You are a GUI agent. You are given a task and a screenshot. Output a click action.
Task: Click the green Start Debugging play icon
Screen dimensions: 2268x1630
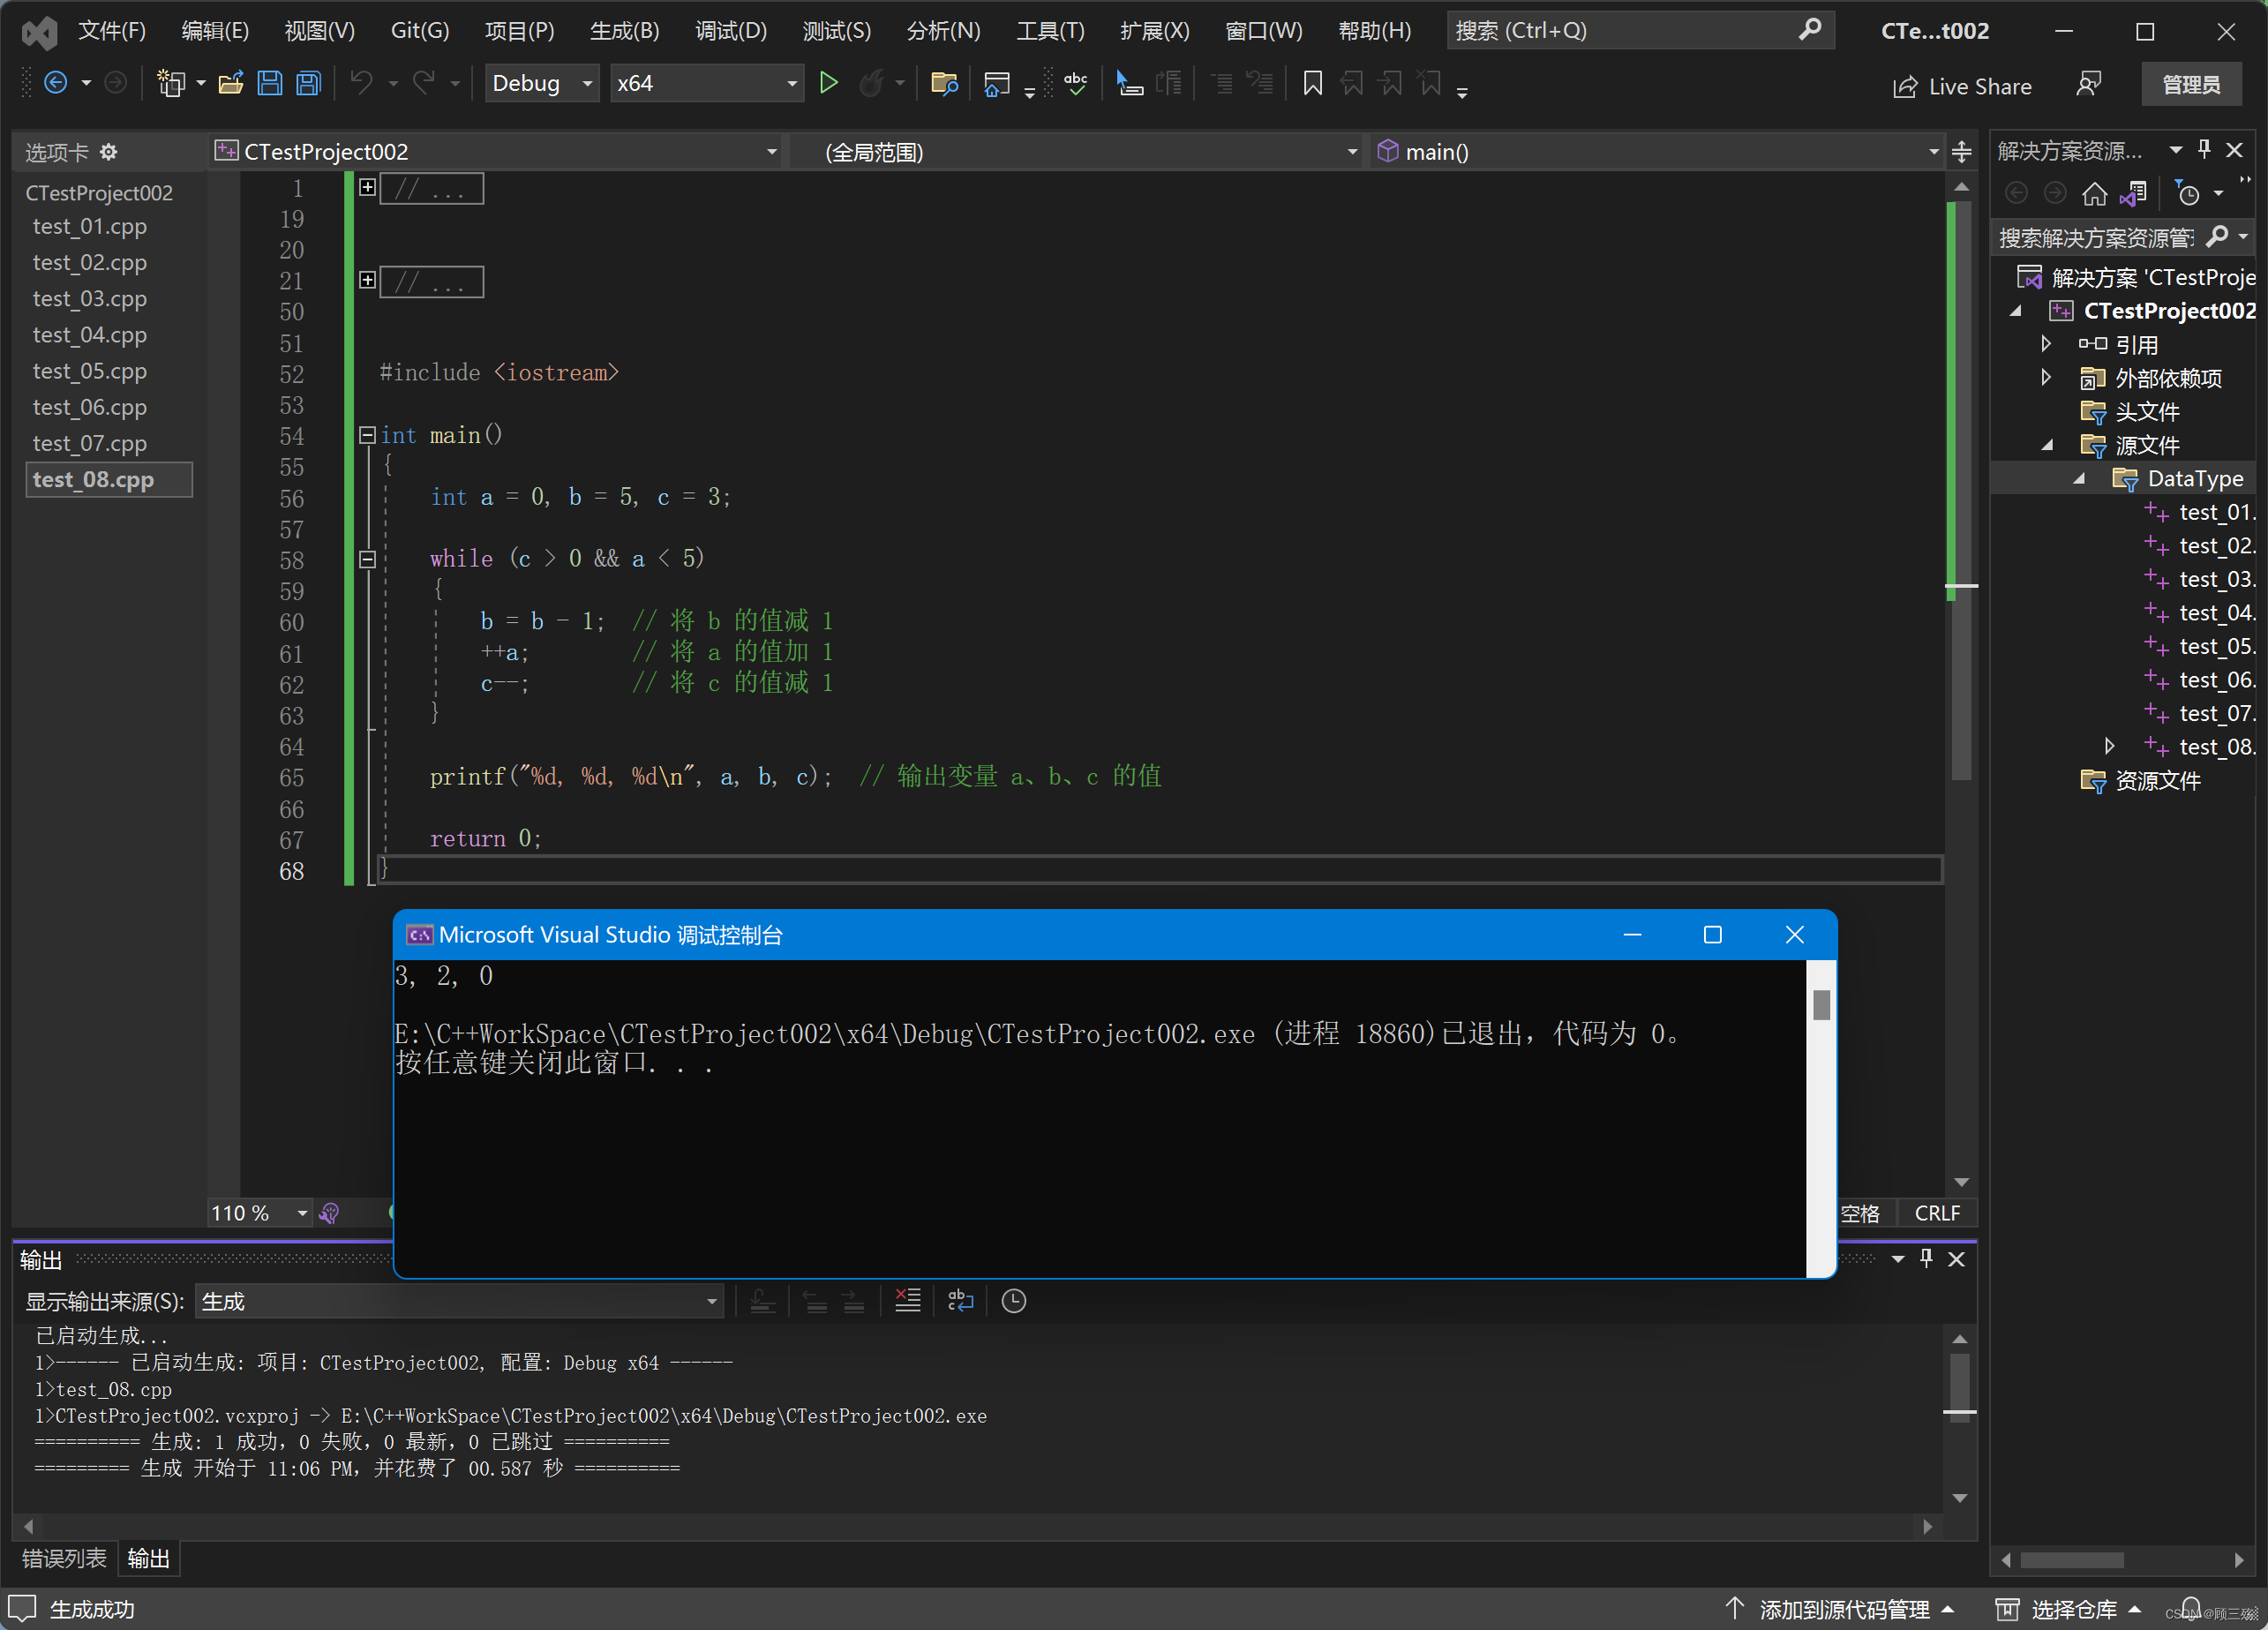click(828, 83)
